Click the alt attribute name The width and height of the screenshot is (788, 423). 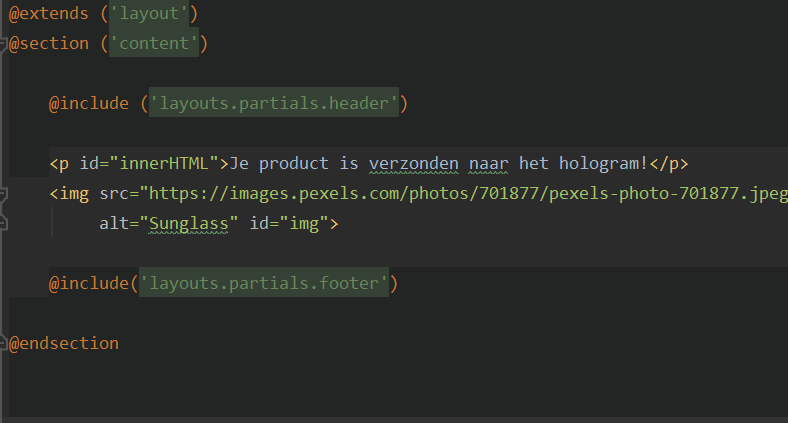click(x=114, y=224)
